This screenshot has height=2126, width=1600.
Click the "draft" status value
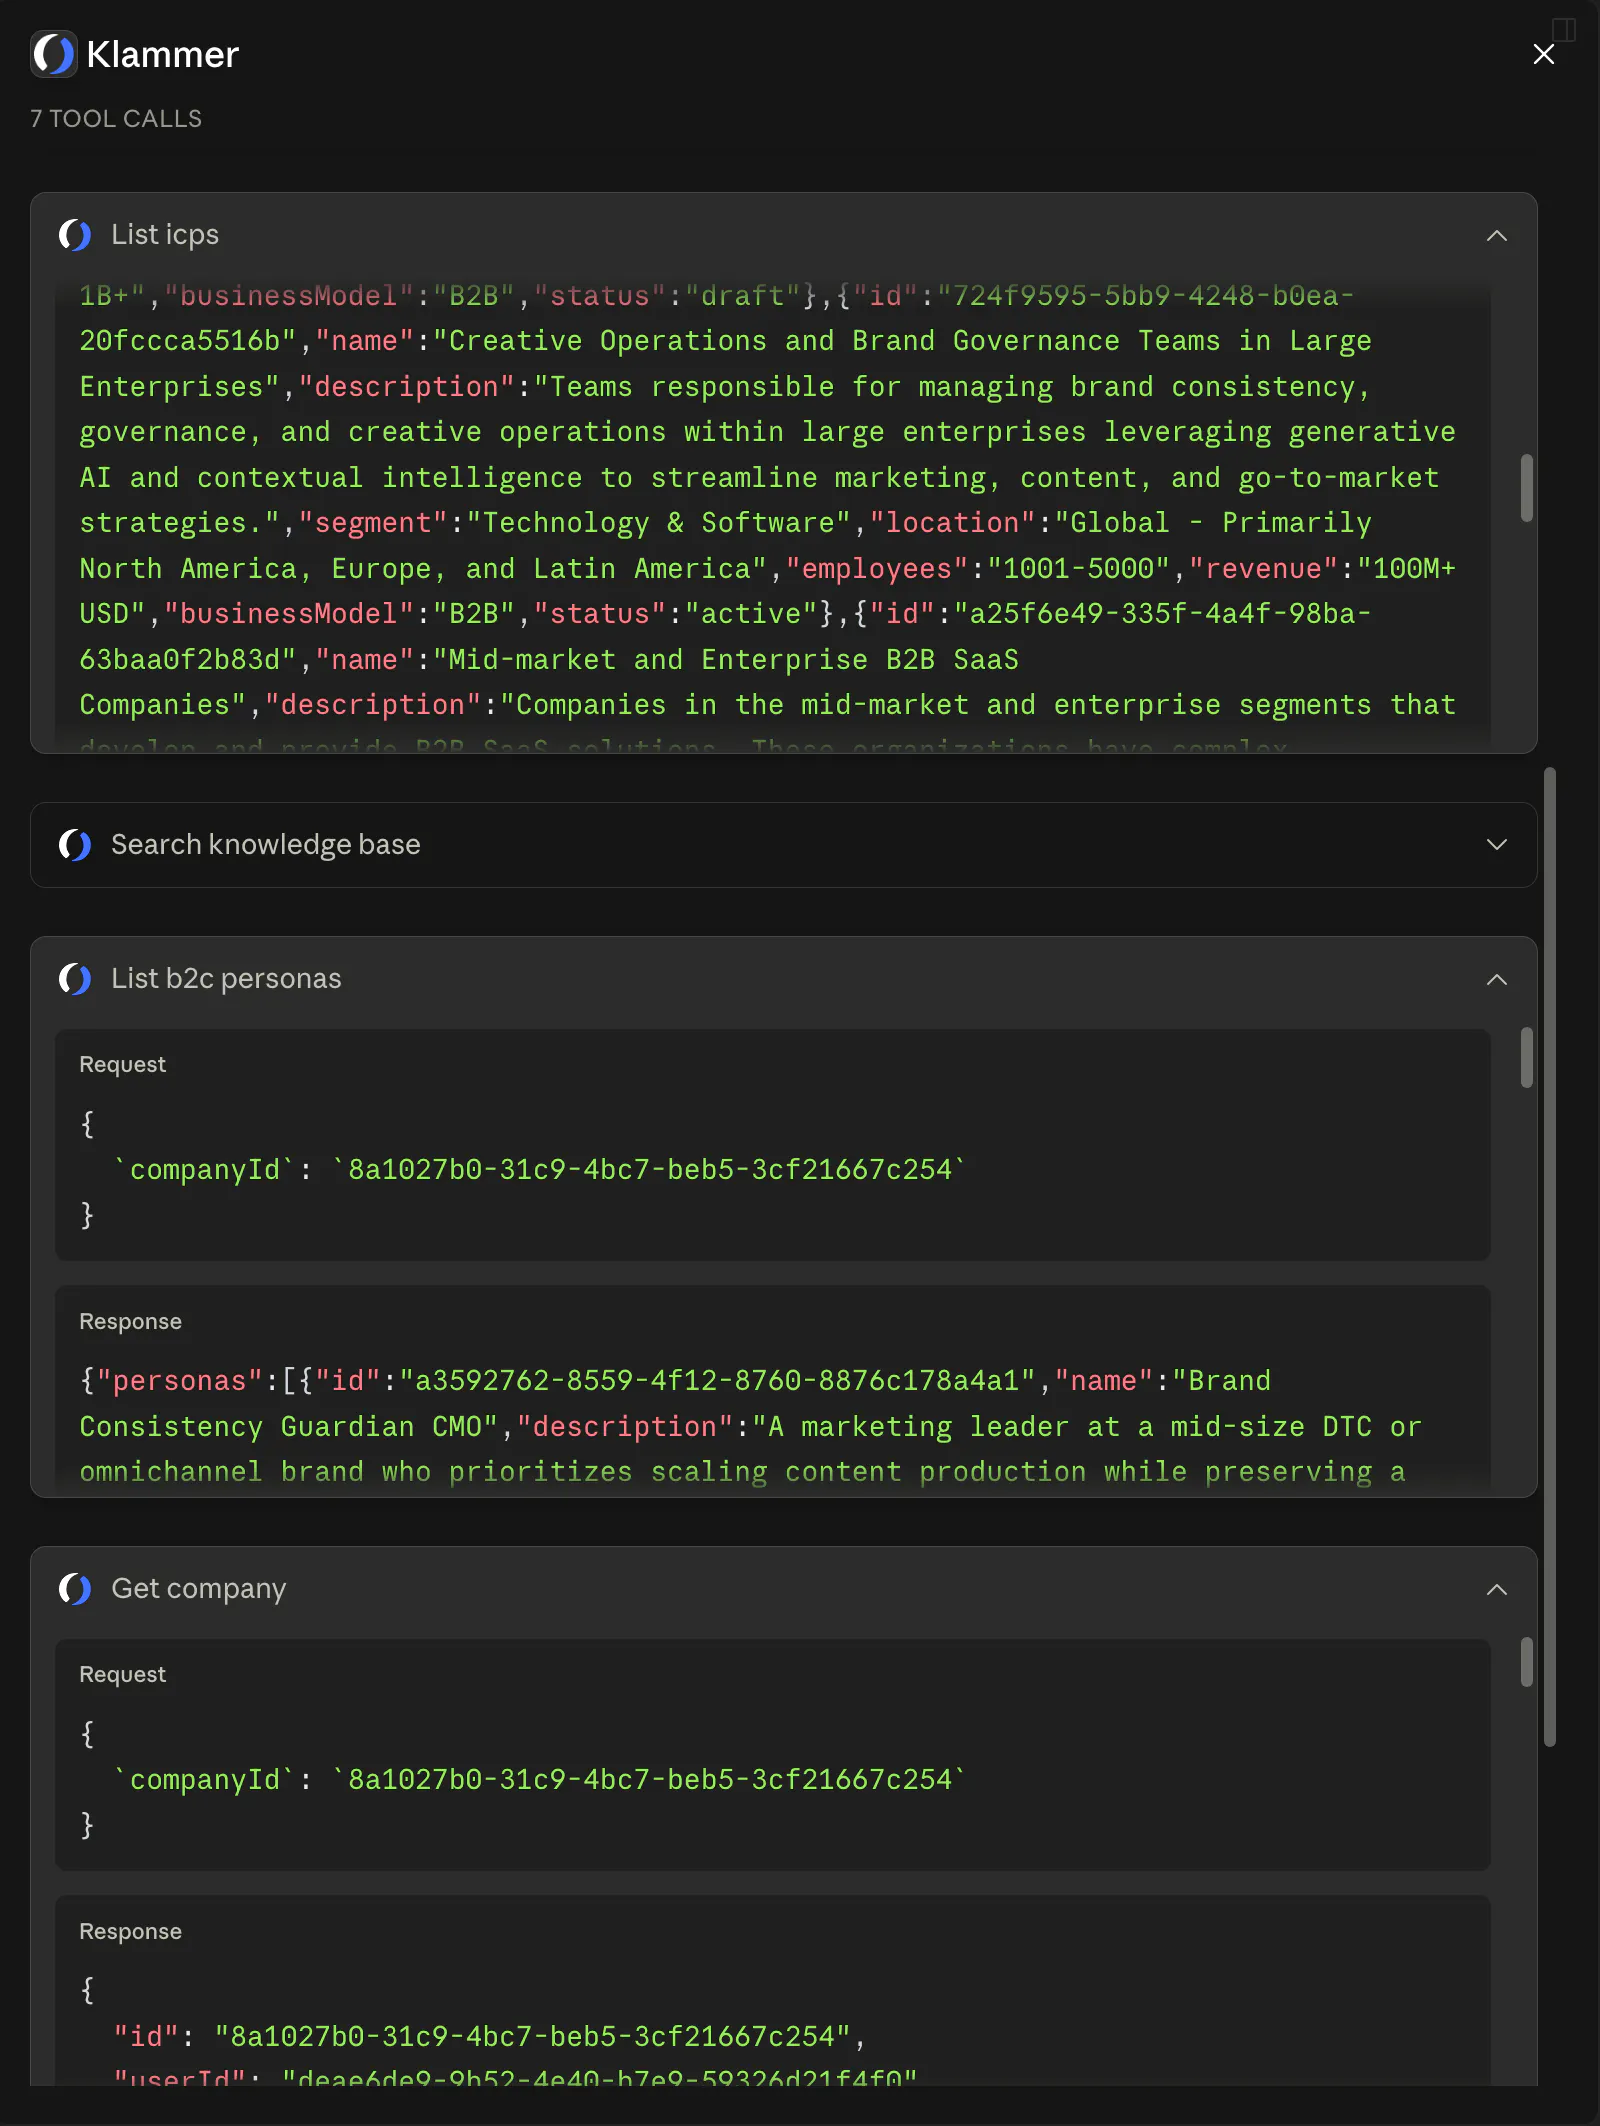[x=743, y=296]
